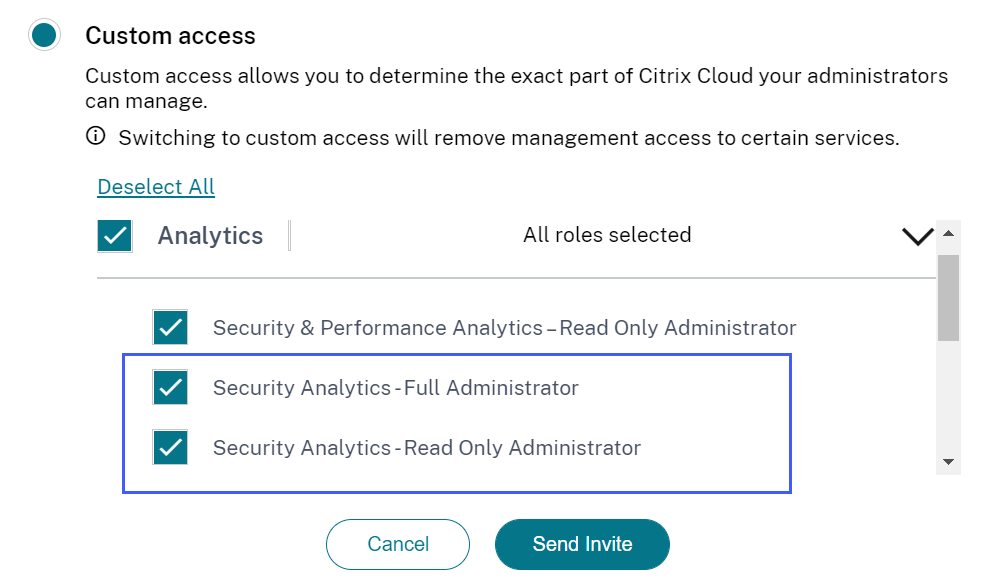Image resolution: width=992 pixels, height=580 pixels.
Task: Select the Custom access radio button
Action: click(44, 36)
